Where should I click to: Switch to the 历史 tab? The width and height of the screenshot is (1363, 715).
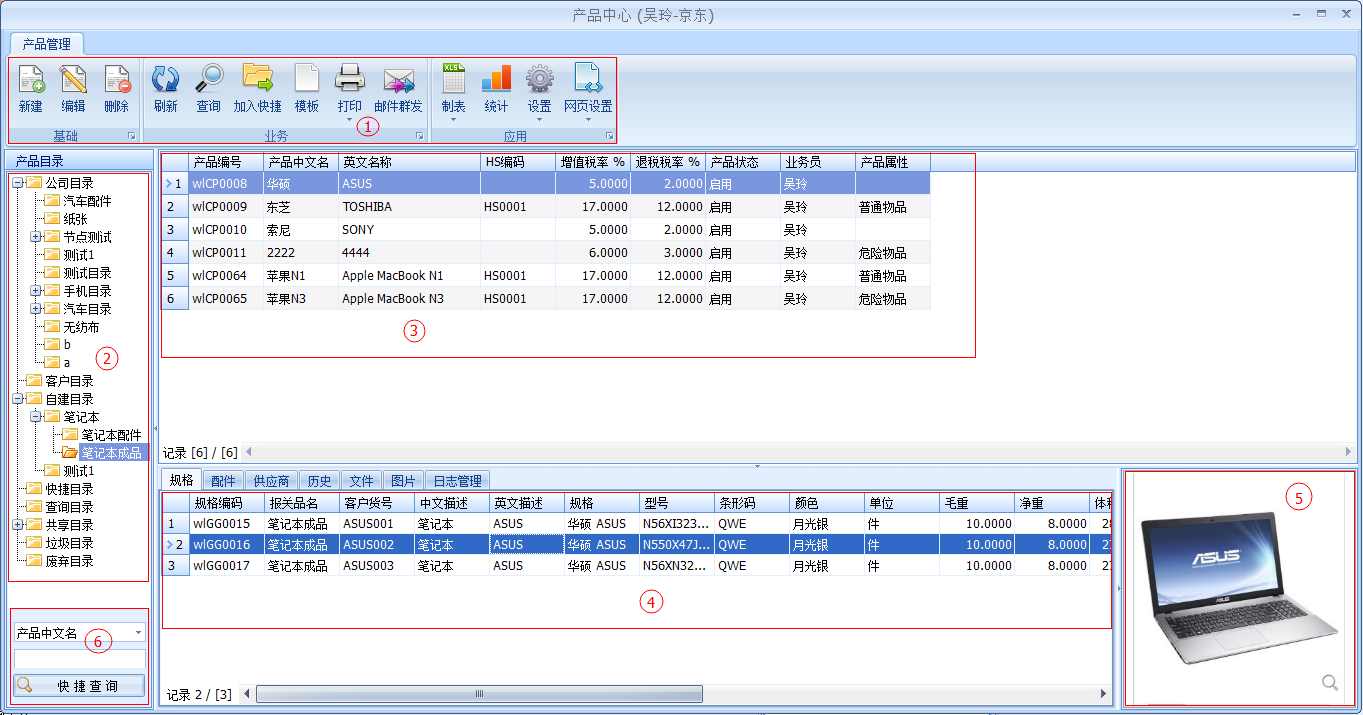319,481
